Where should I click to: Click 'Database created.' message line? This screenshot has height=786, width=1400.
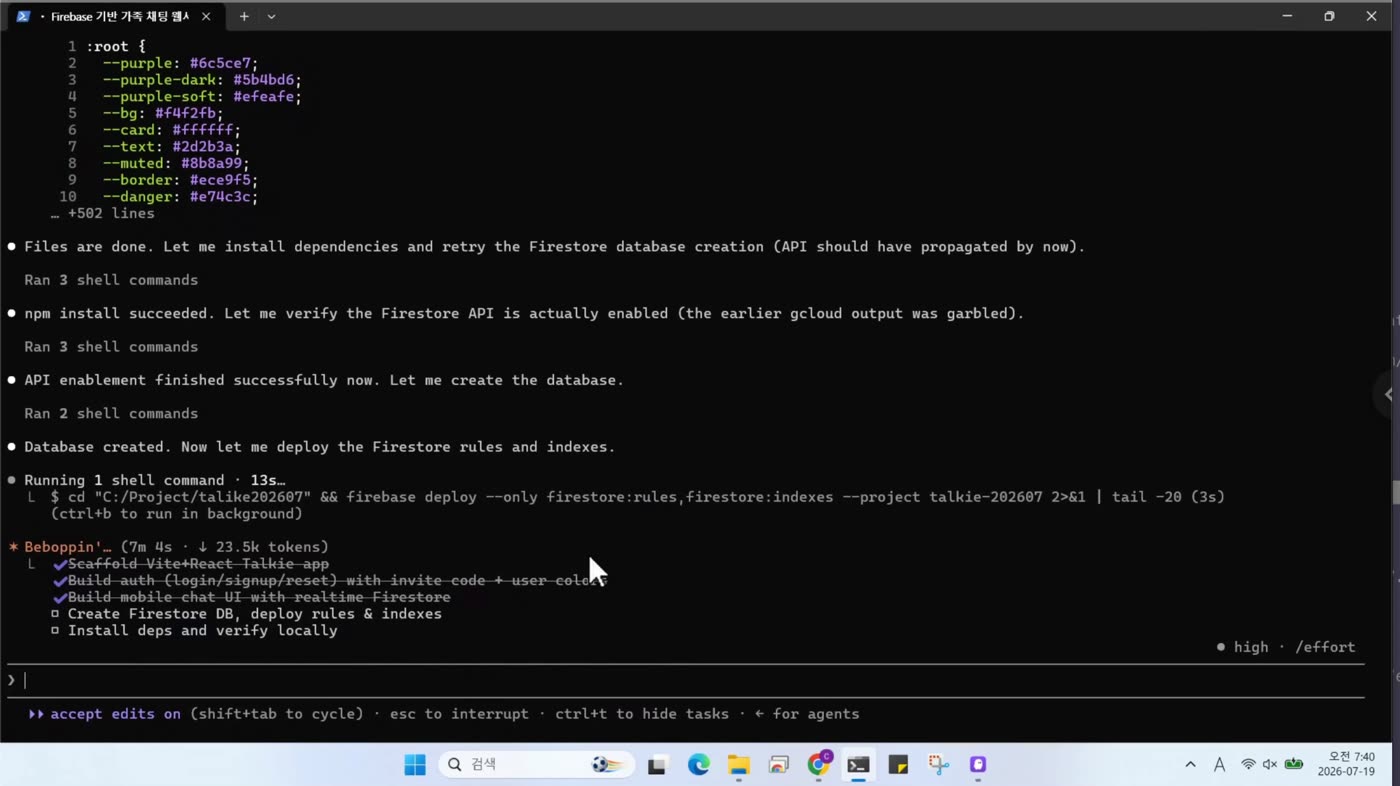coord(320,447)
